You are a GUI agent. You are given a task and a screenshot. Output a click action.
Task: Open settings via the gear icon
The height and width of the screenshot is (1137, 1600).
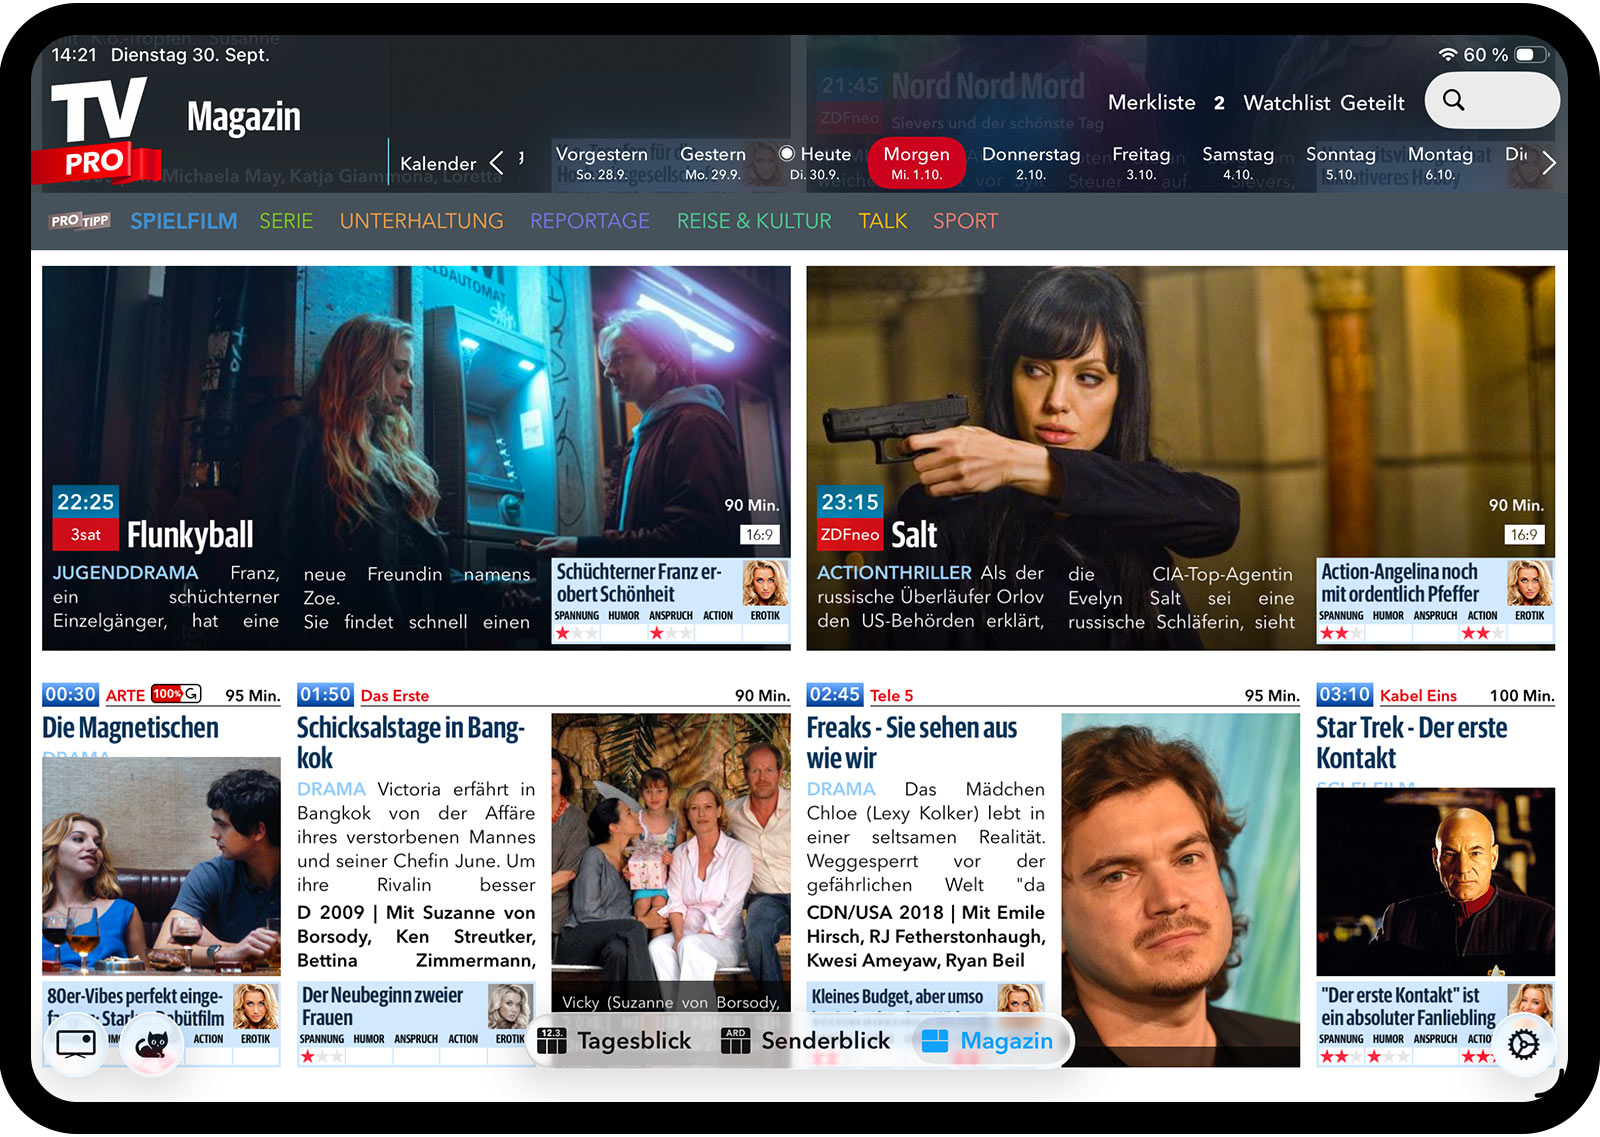[1523, 1044]
